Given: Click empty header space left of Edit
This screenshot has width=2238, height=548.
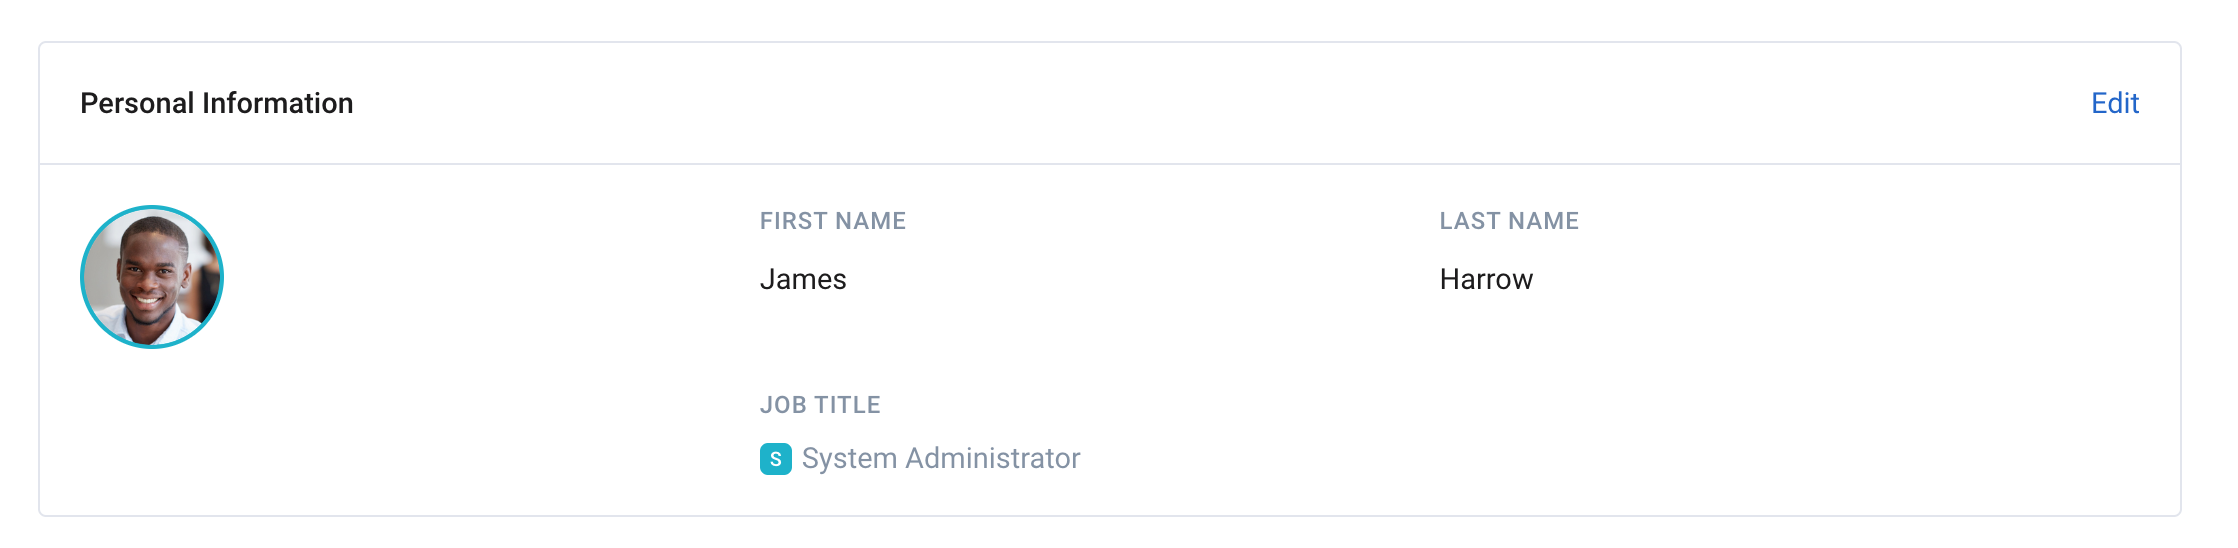Looking at the screenshot, I should point(1200,103).
